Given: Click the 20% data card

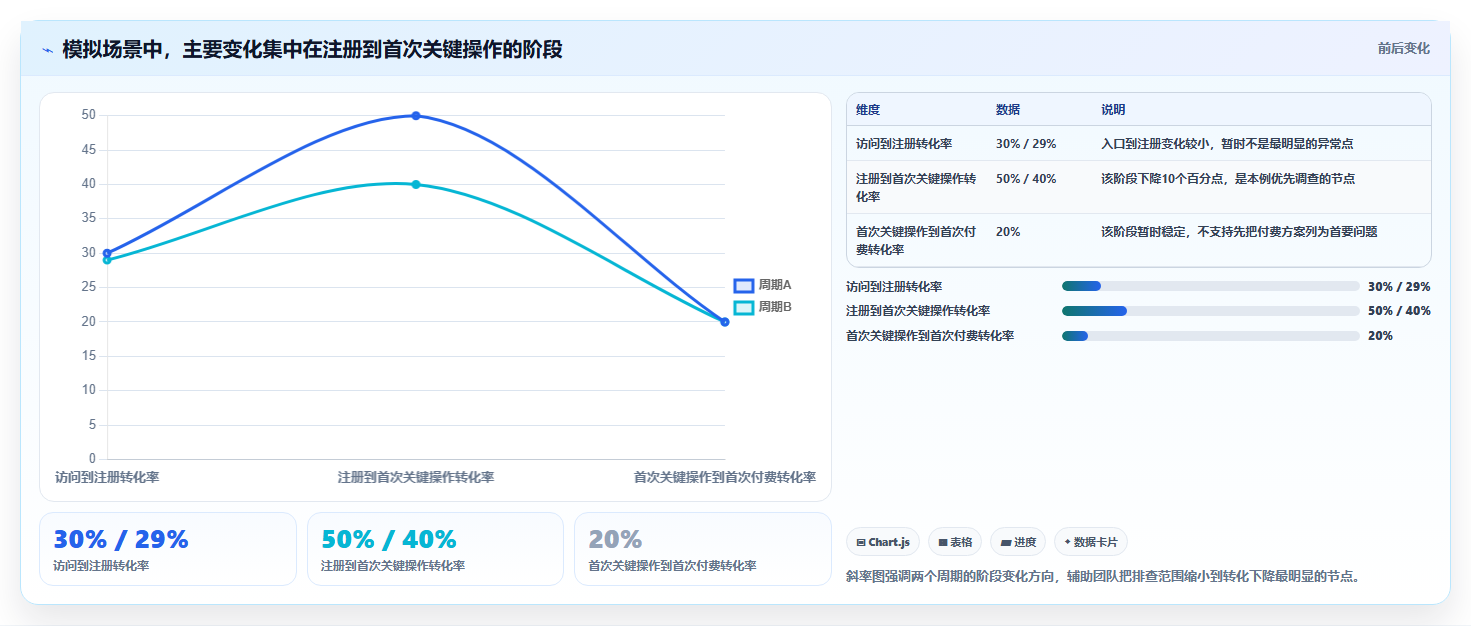Looking at the screenshot, I should (x=703, y=549).
